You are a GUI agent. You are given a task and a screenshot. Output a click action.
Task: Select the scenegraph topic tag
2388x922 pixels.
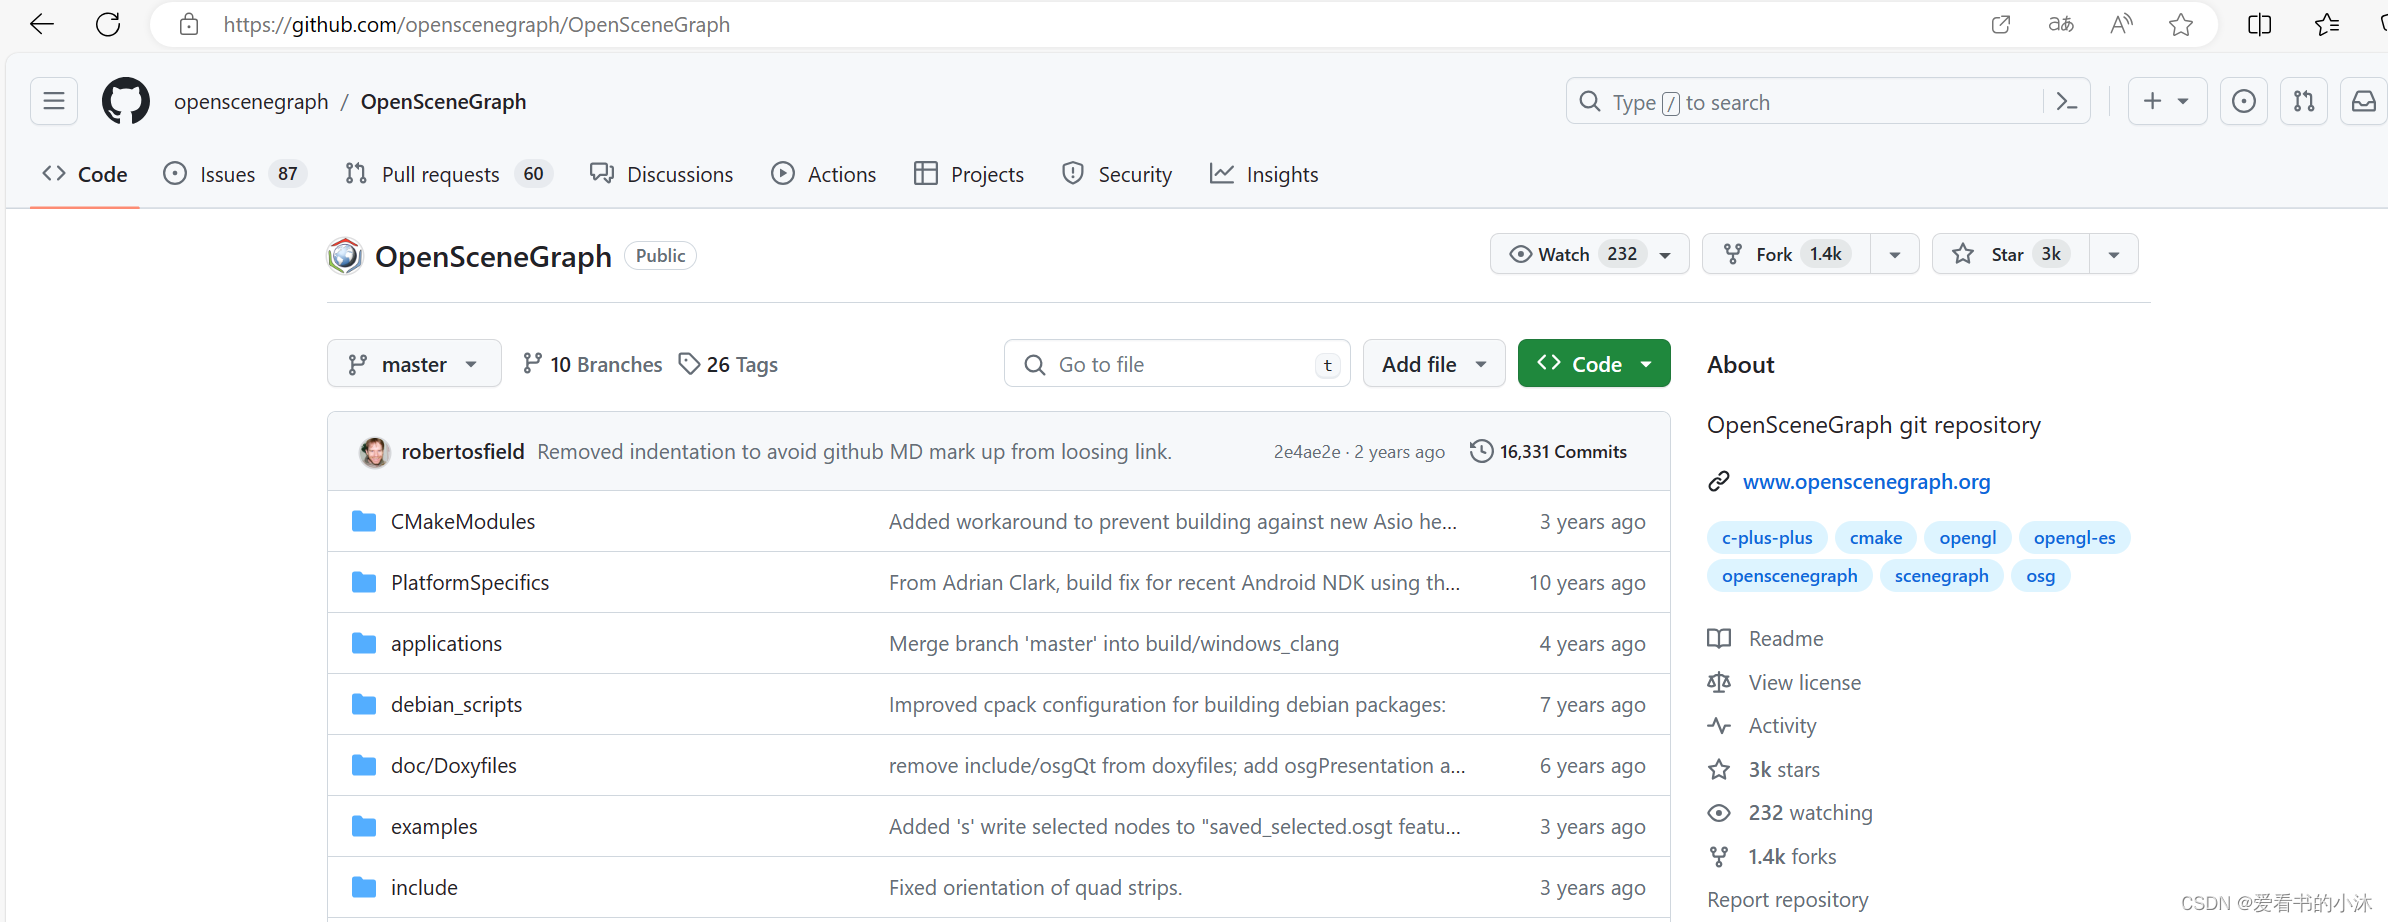1941,576
